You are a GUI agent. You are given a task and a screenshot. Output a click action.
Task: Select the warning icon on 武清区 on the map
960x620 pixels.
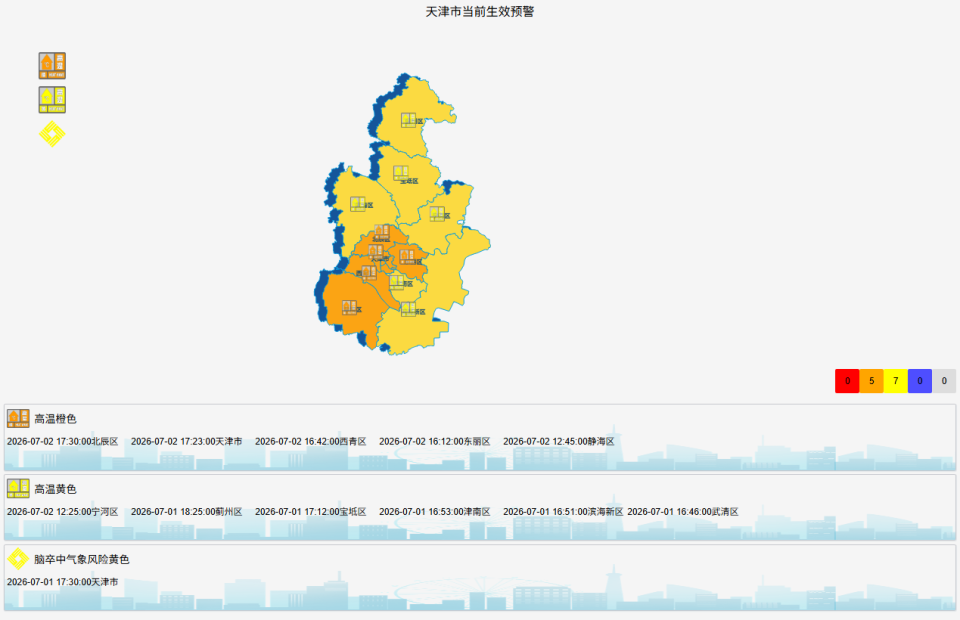pos(358,204)
